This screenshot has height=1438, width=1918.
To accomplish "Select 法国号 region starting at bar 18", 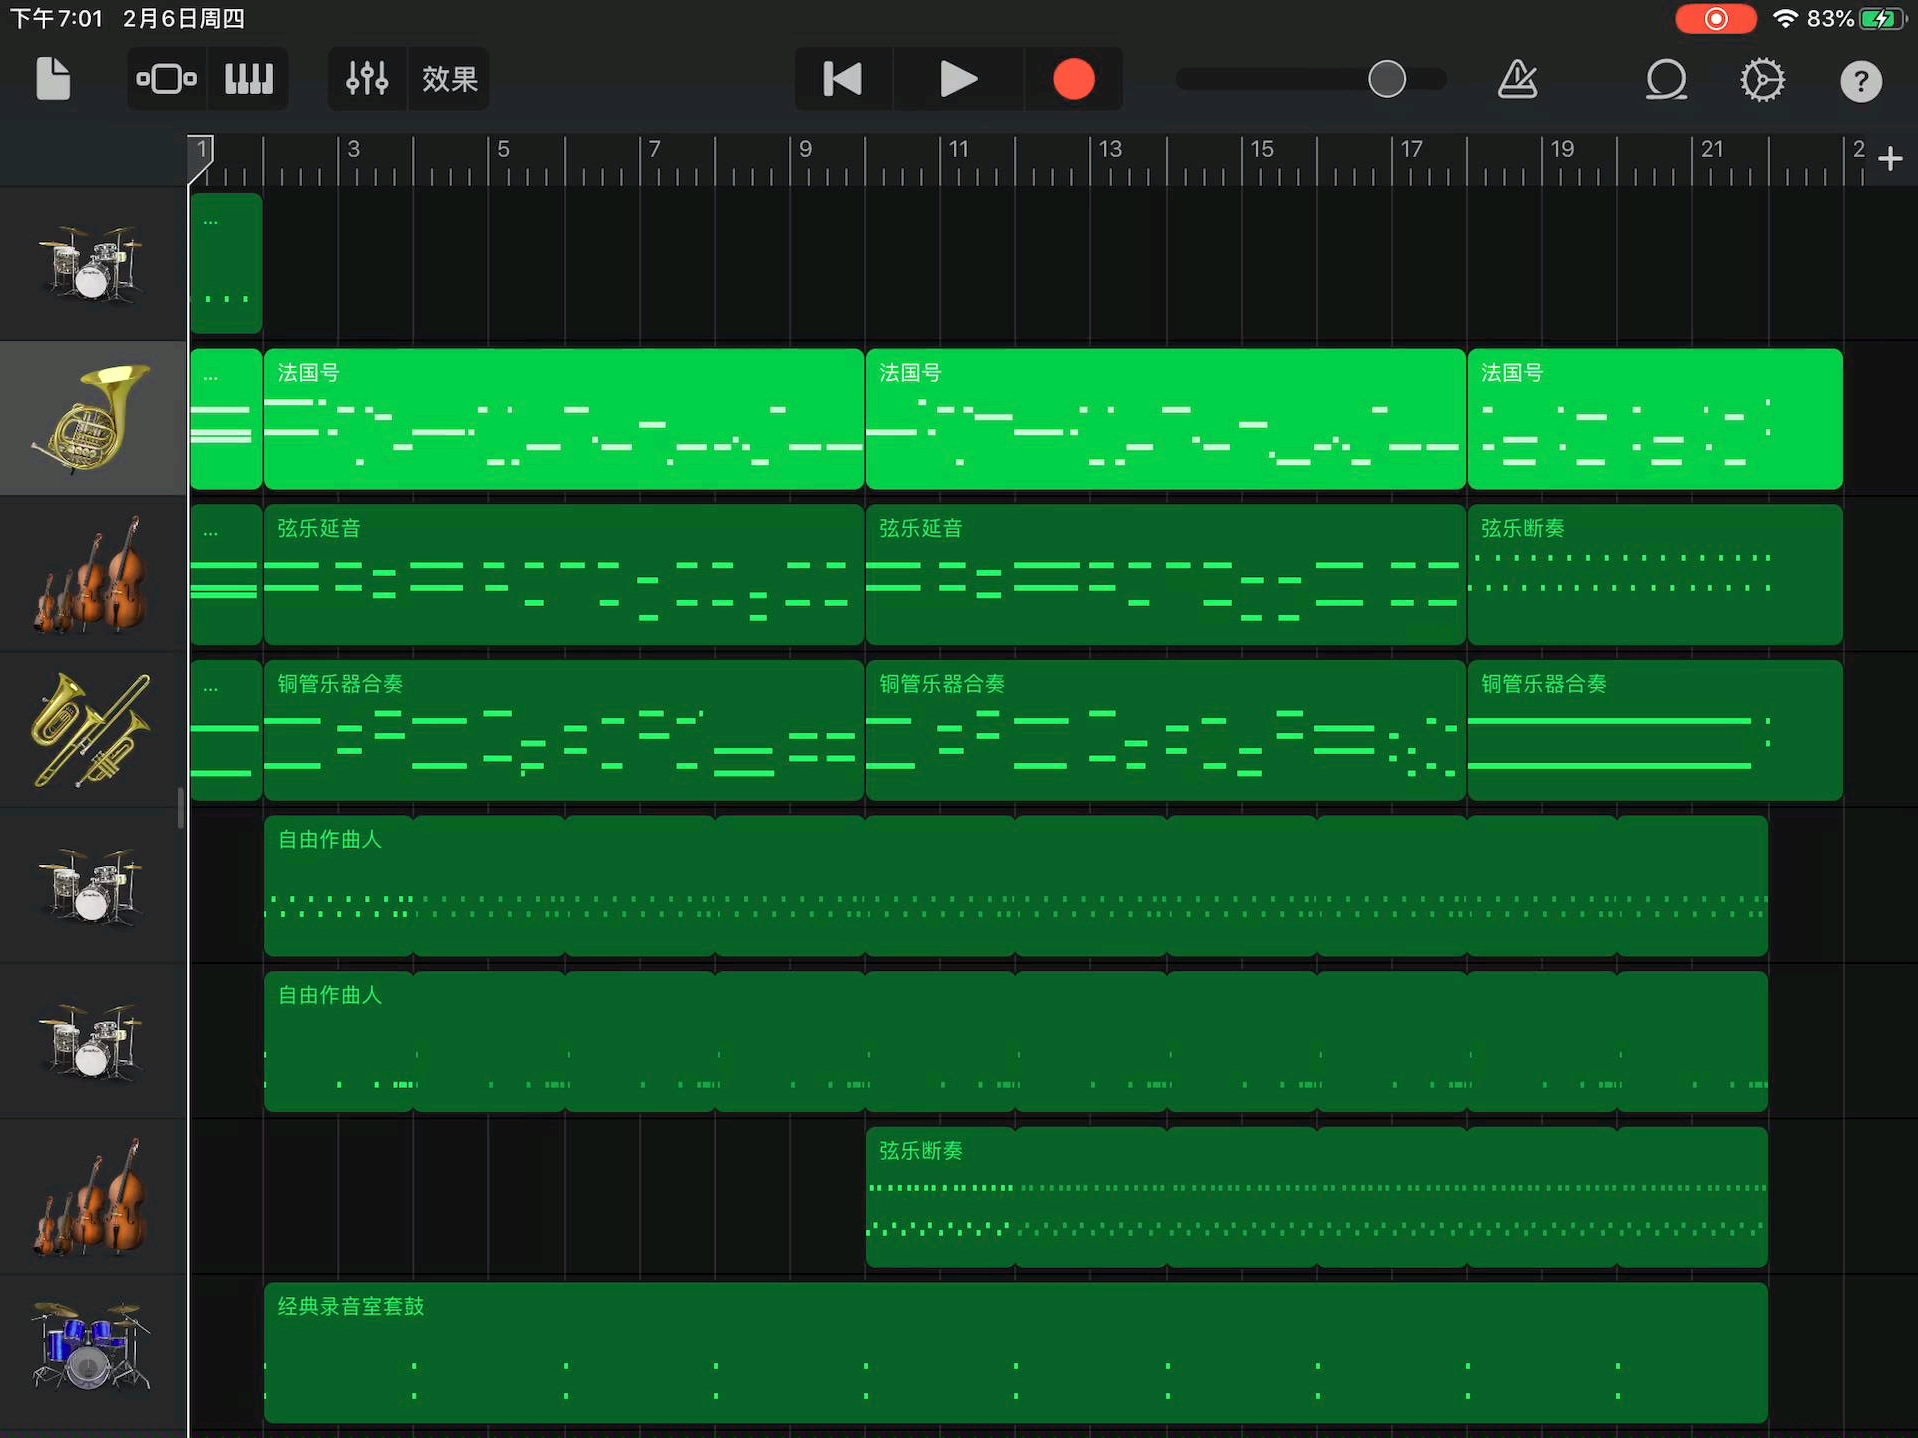I will pyautogui.click(x=1655, y=419).
